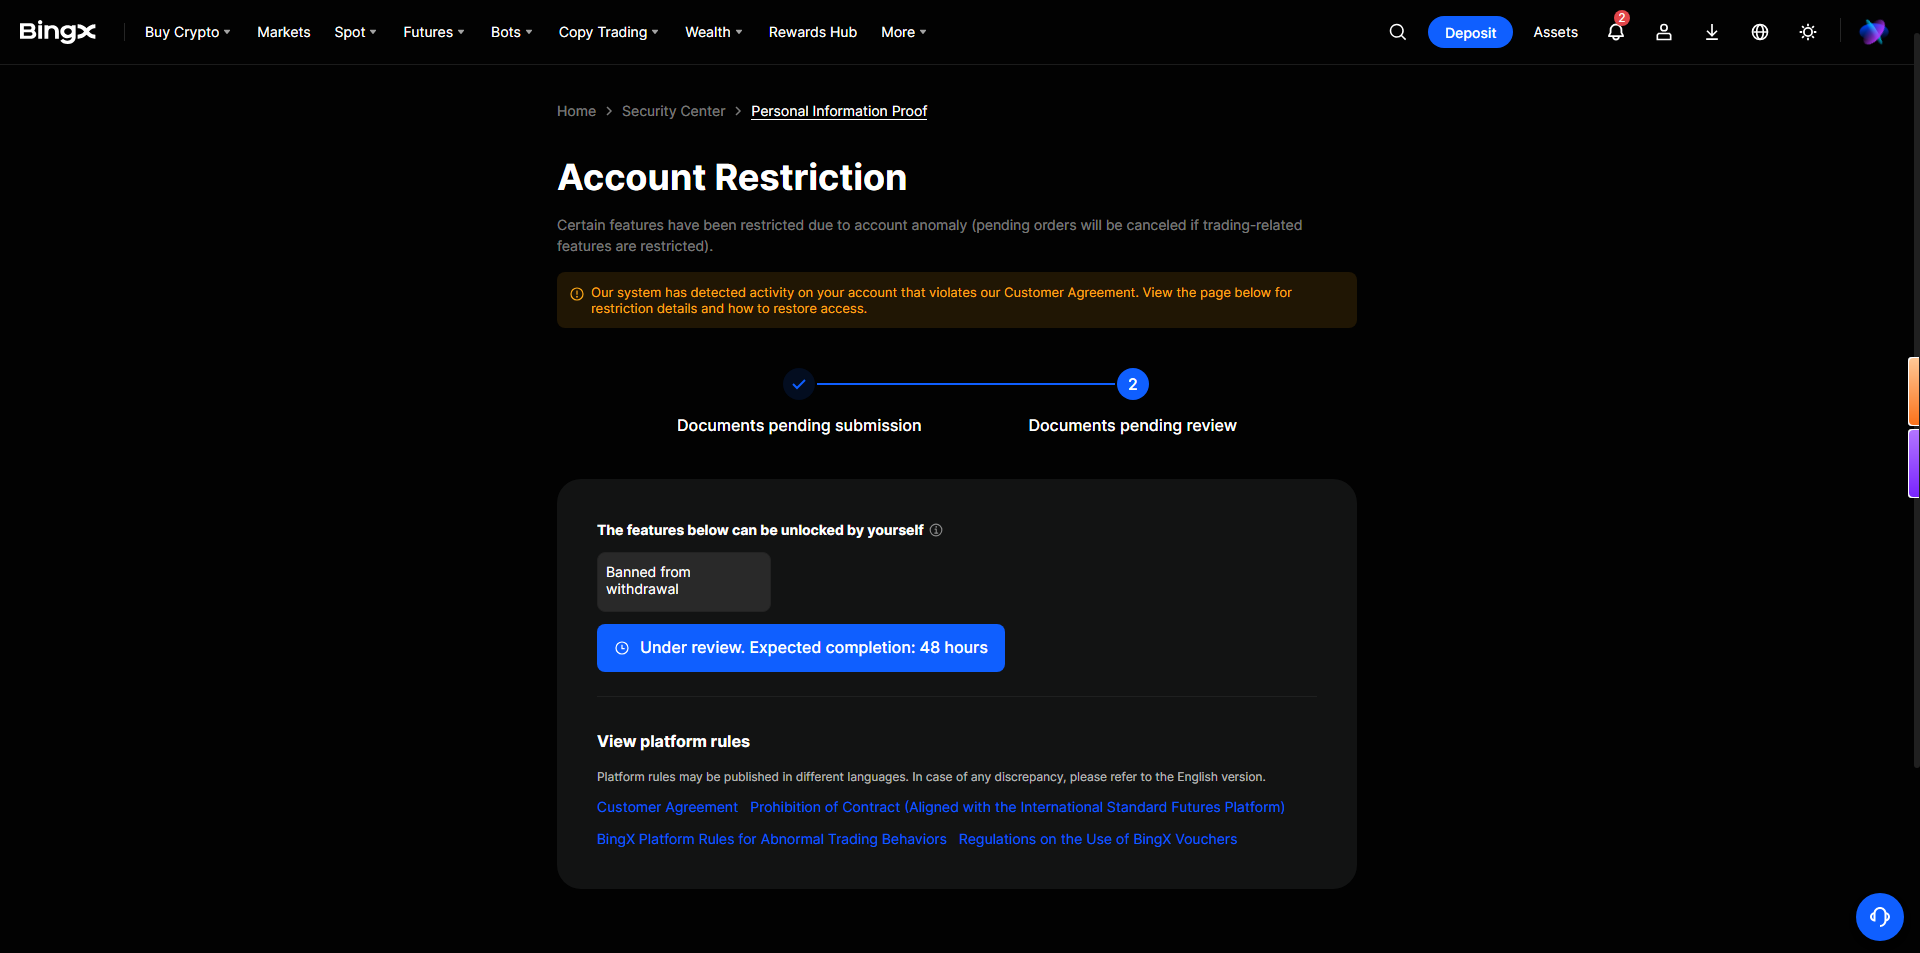Click the Documents pending review step label
The image size is (1920, 953).
pyautogui.click(x=1132, y=425)
